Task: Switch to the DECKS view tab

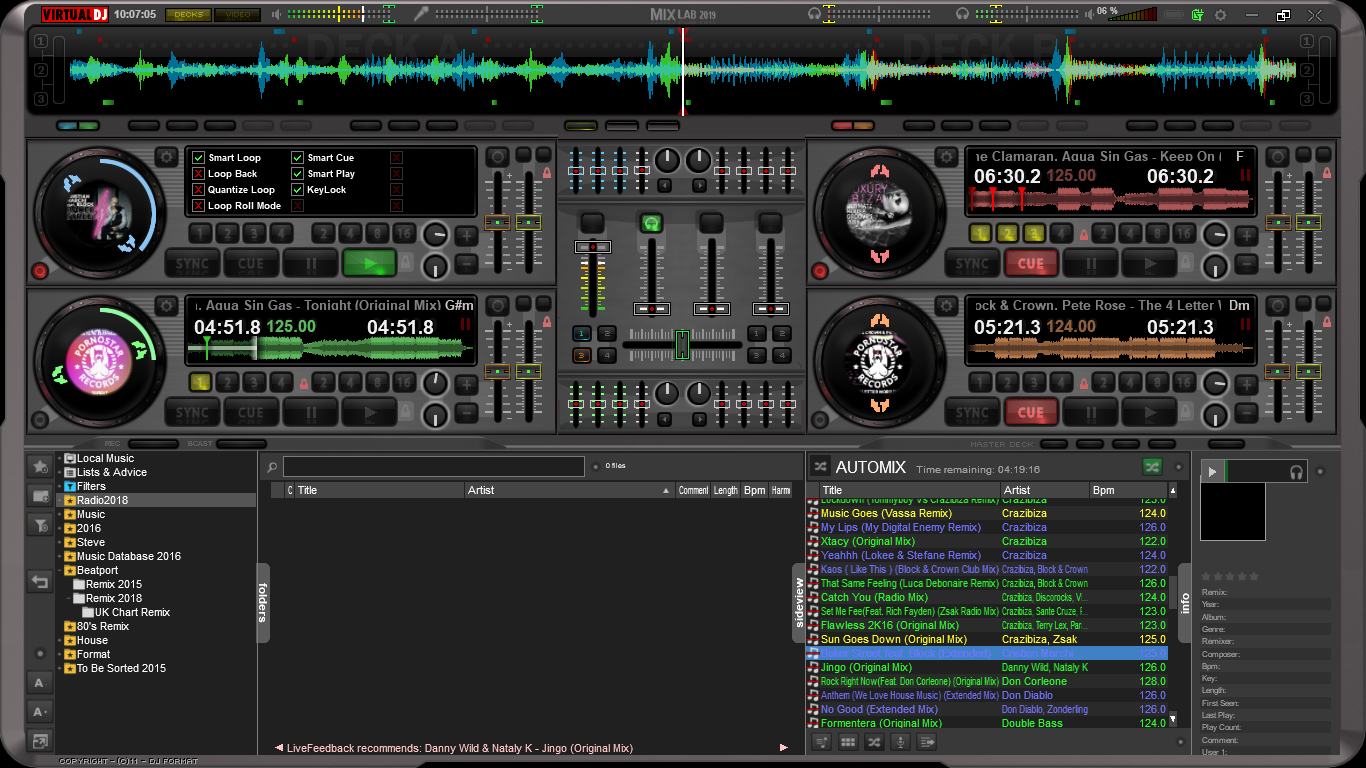Action: coord(187,15)
